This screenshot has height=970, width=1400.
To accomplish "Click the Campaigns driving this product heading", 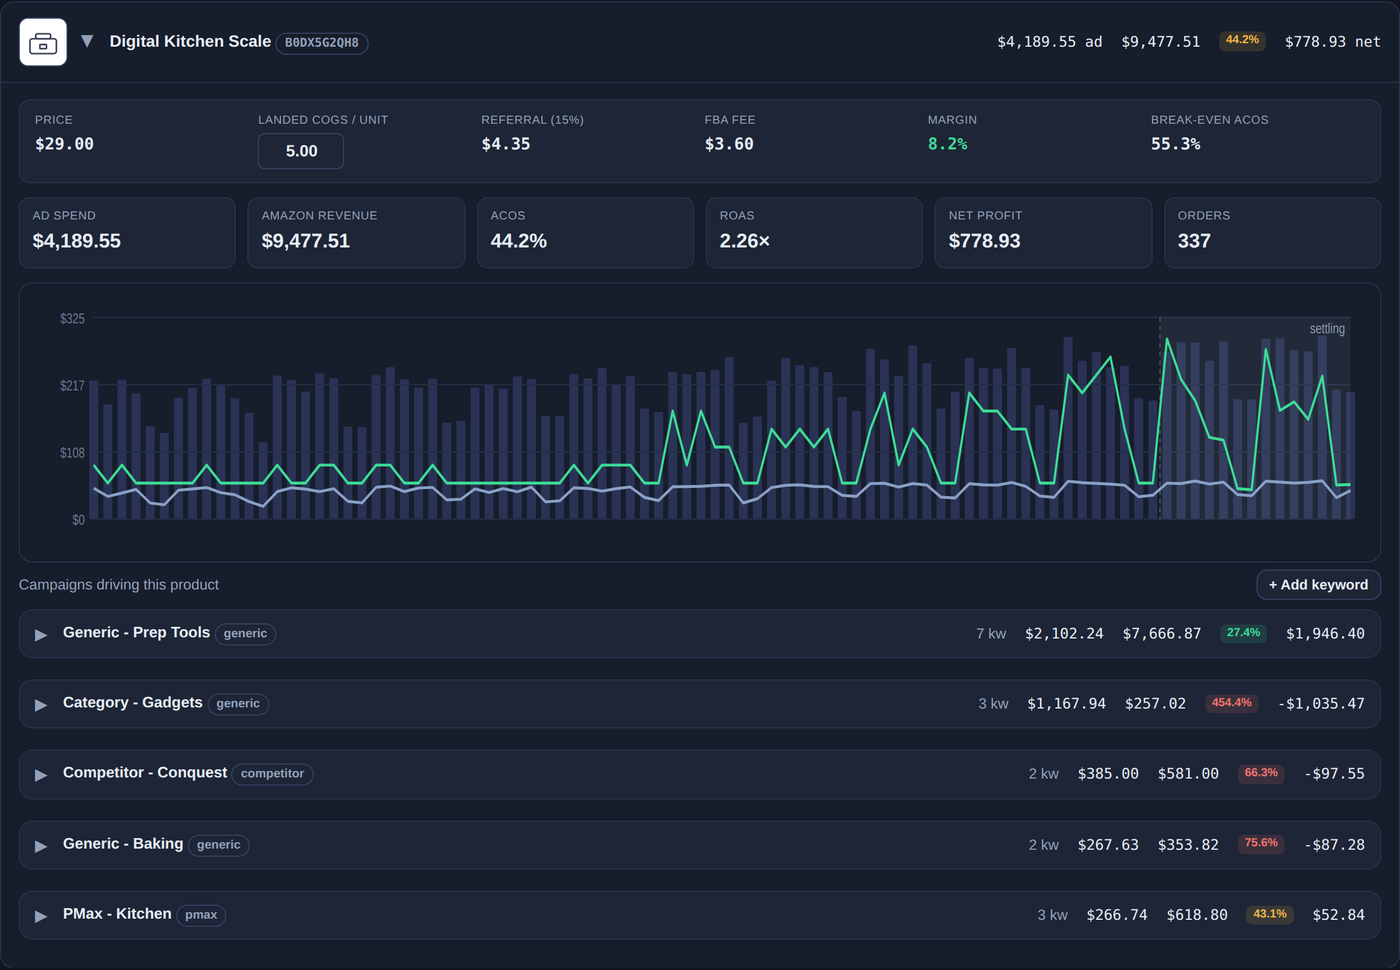I will click(119, 585).
